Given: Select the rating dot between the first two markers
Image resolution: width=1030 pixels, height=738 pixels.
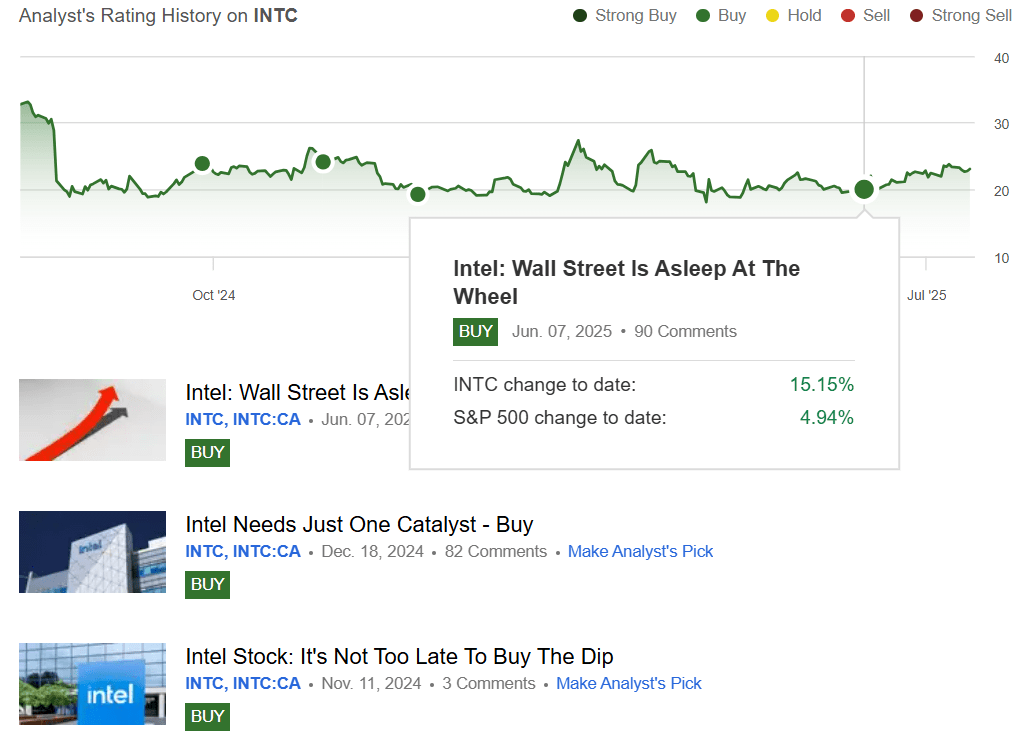Looking at the screenshot, I should point(322,160).
